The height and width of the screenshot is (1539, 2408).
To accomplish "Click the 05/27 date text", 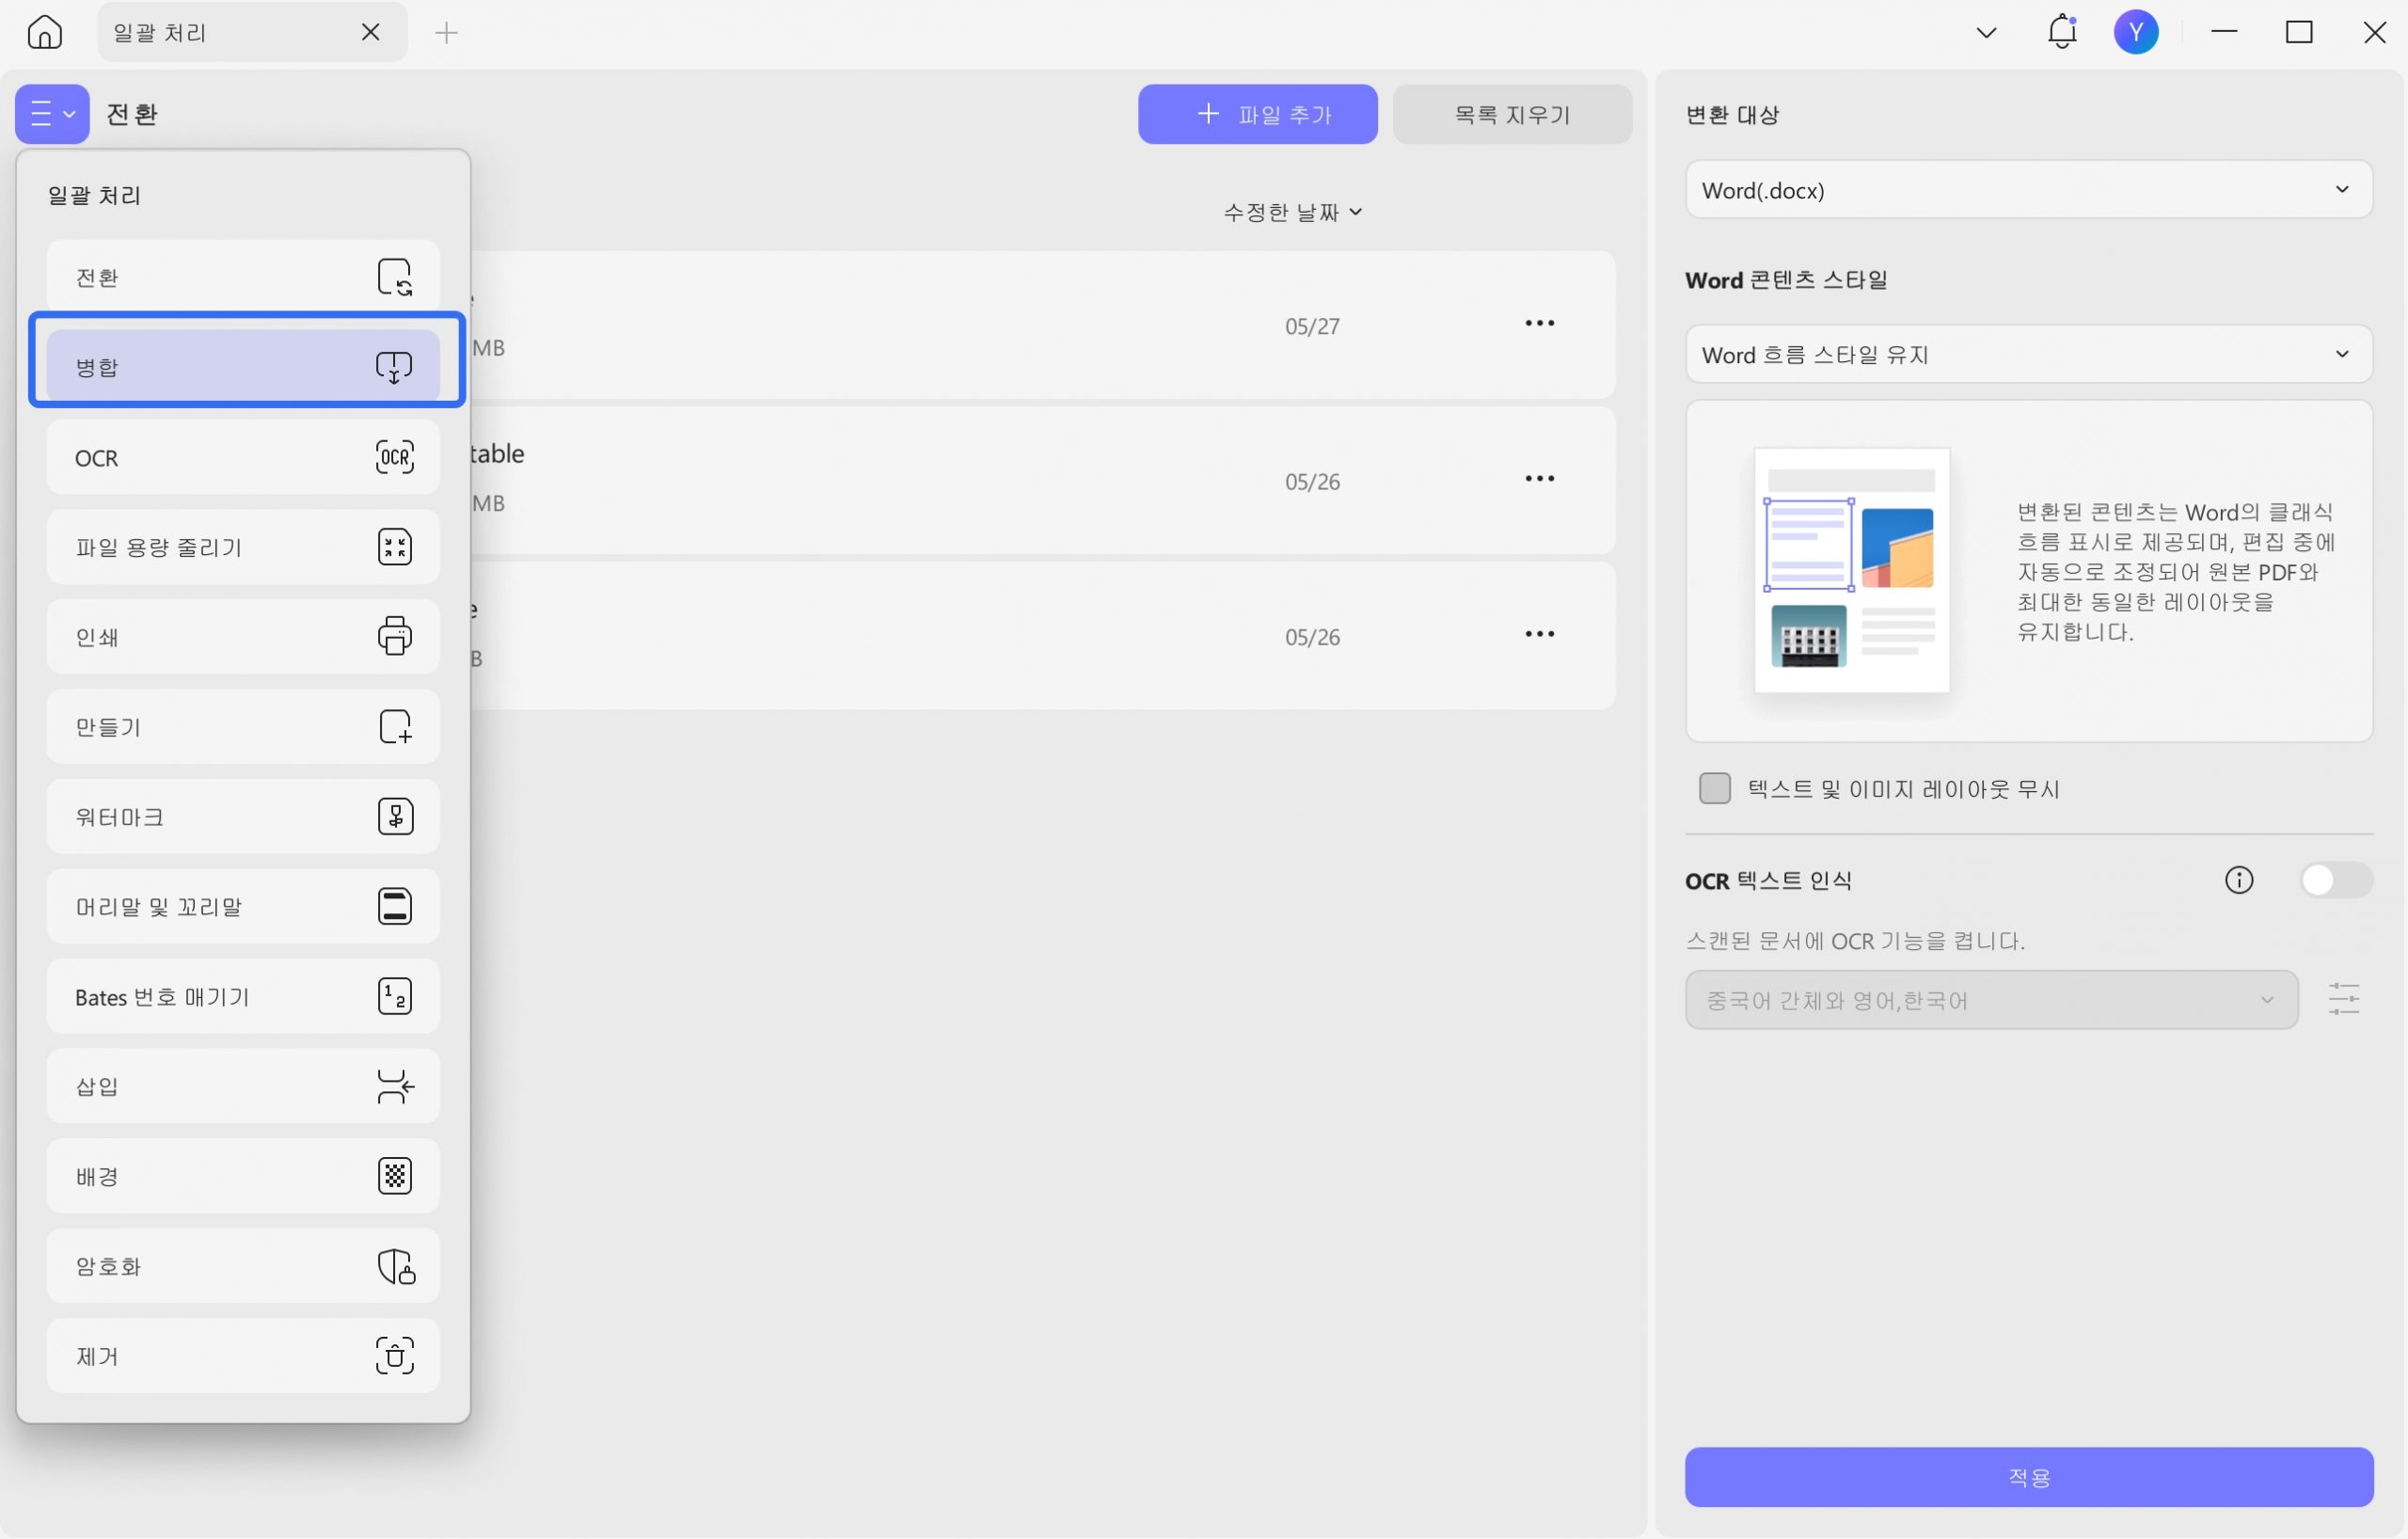I will tap(1312, 327).
